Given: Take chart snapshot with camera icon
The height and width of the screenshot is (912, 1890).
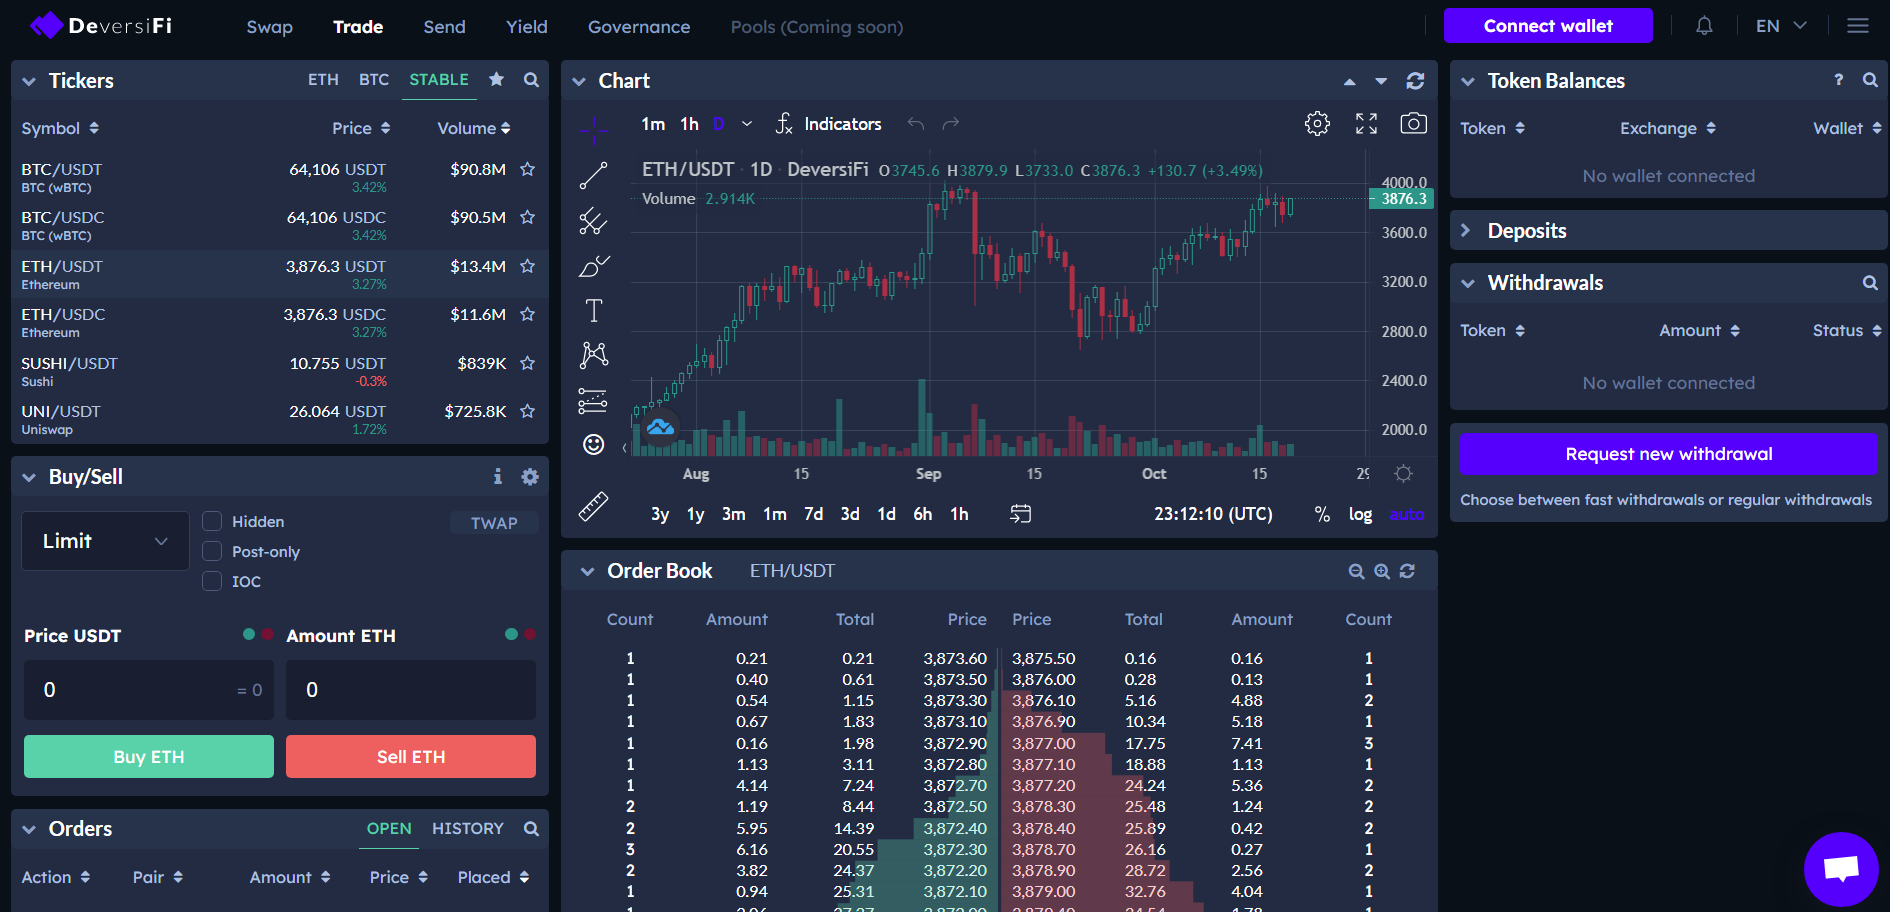Looking at the screenshot, I should click(1413, 123).
